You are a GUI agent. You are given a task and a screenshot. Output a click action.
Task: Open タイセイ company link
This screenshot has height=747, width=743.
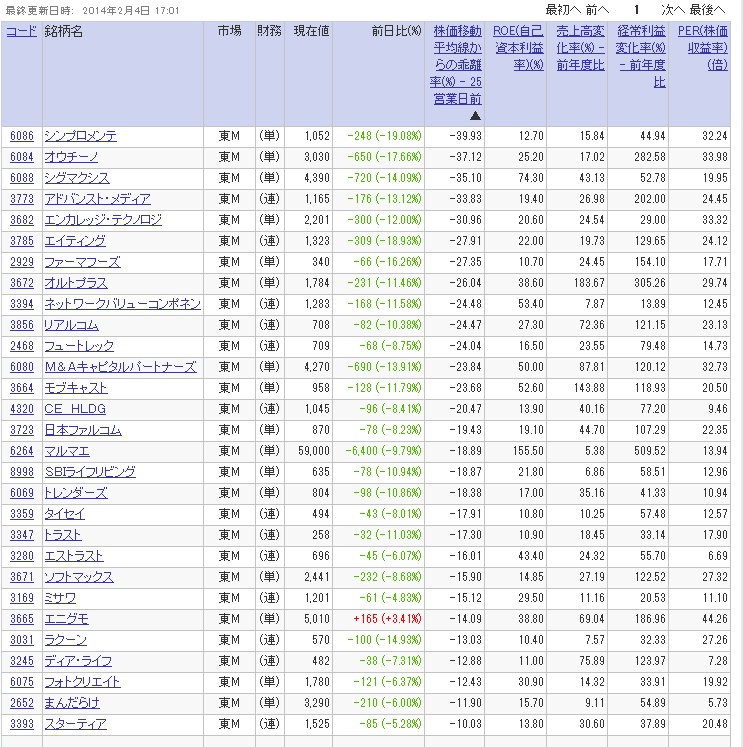click(x=65, y=514)
